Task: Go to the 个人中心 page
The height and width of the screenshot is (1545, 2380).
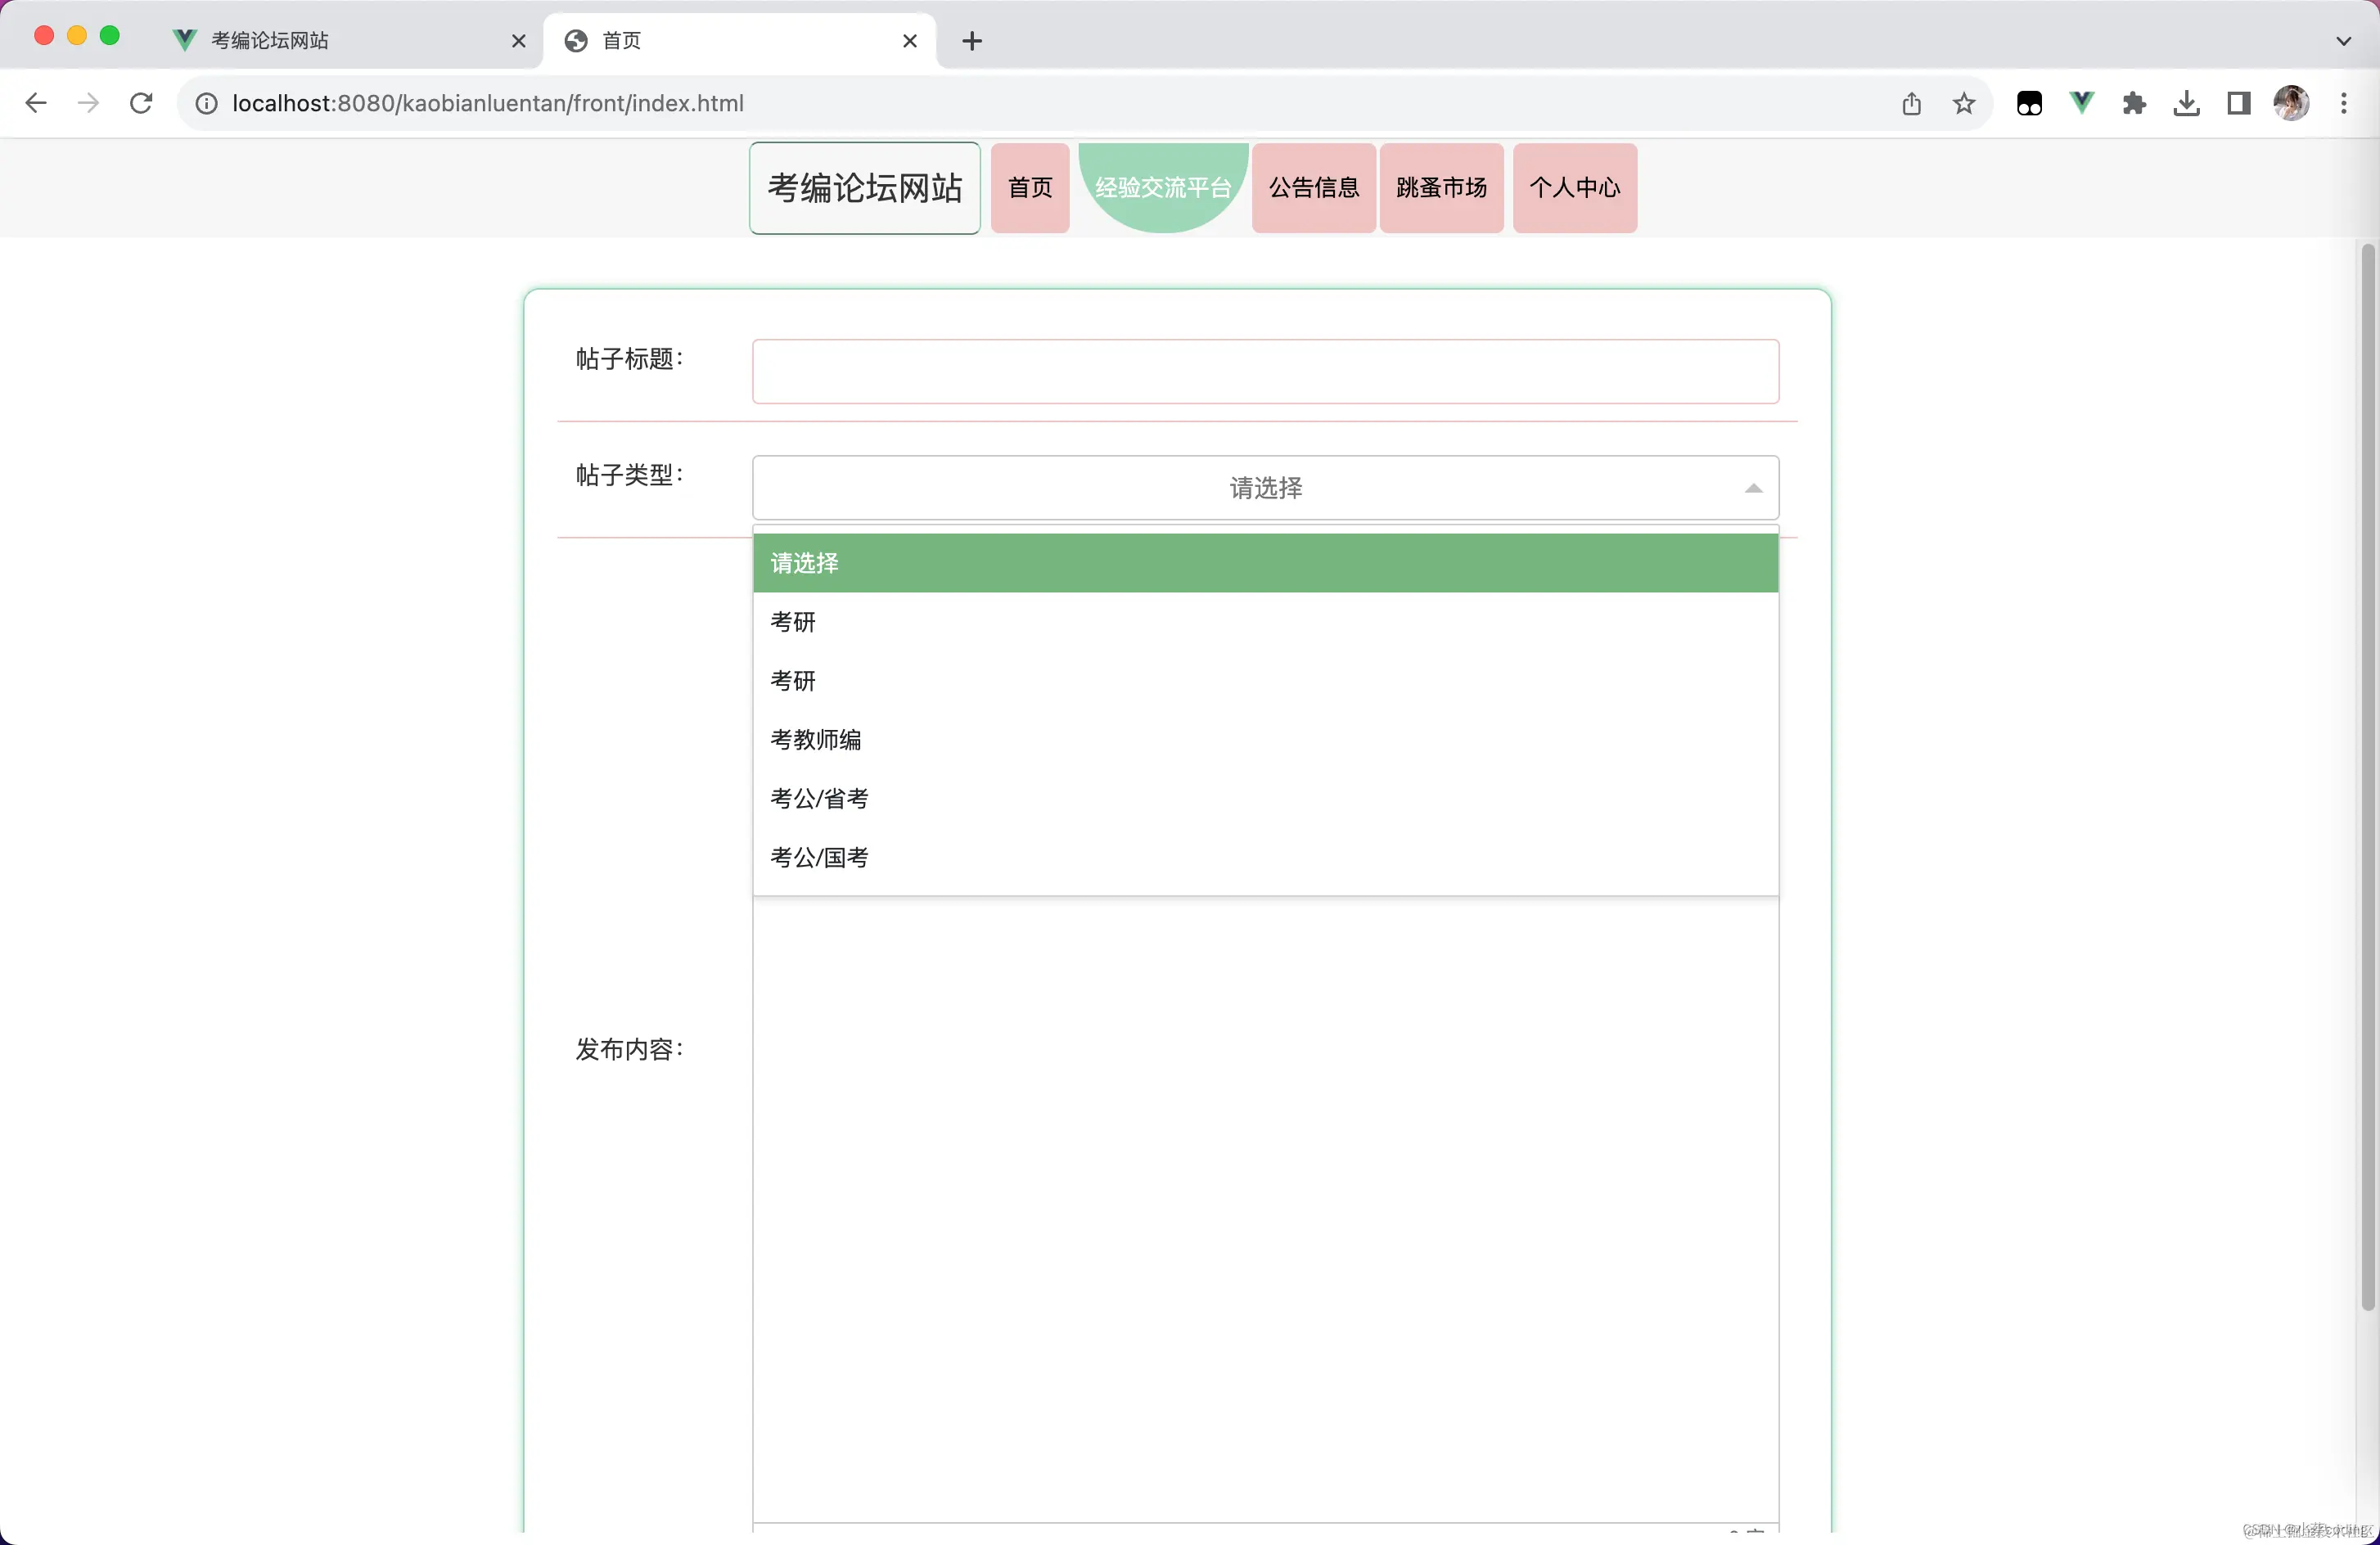Action: (x=1574, y=187)
